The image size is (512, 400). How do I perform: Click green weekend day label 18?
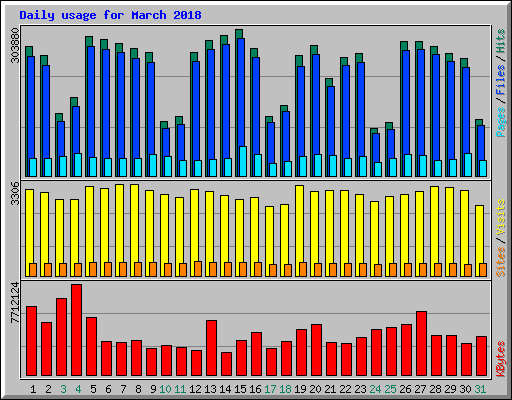(x=285, y=389)
